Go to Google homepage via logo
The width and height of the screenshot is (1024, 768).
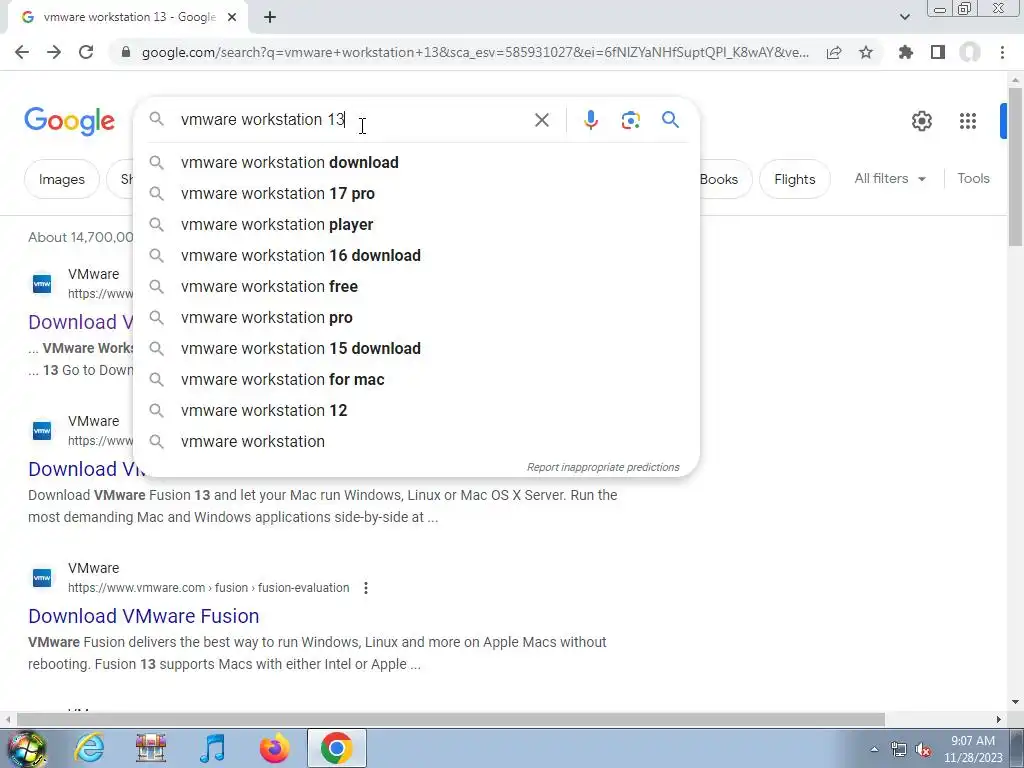[69, 121]
